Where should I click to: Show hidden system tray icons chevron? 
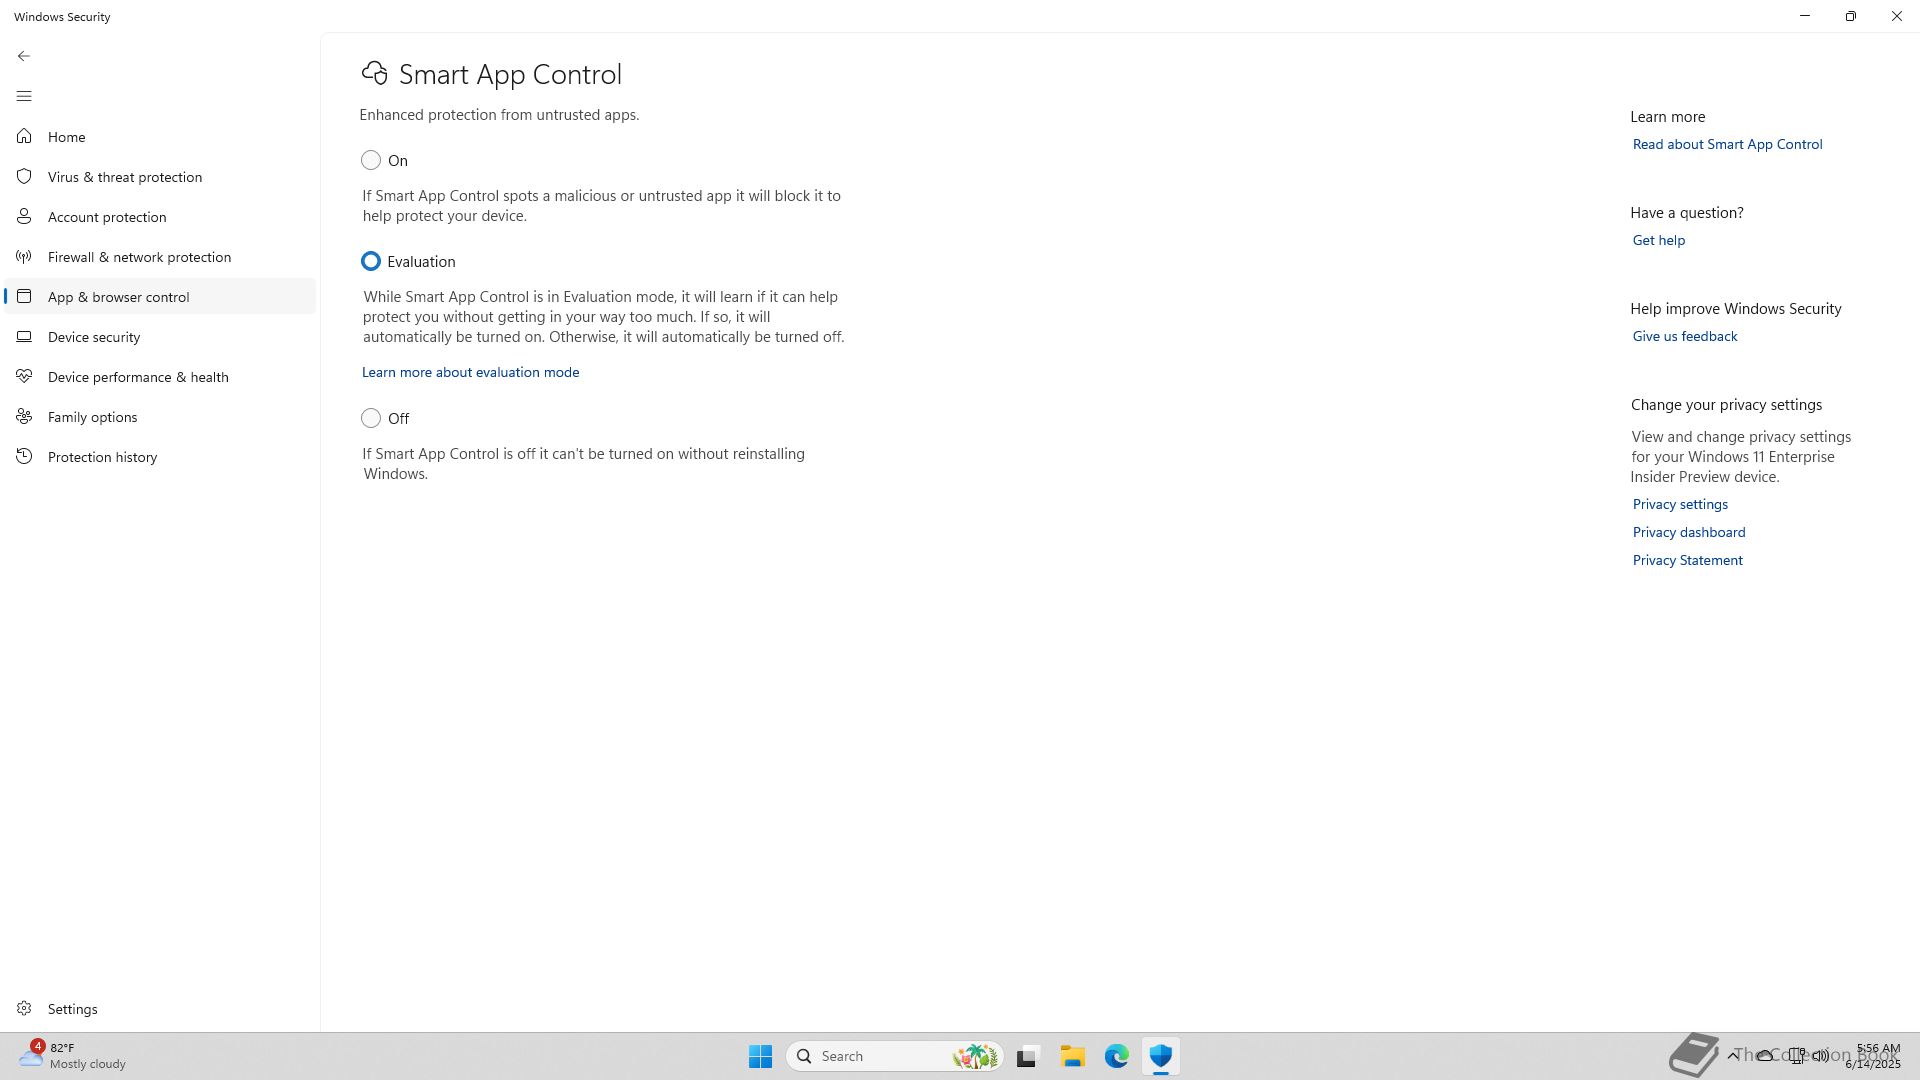[x=1733, y=1056]
